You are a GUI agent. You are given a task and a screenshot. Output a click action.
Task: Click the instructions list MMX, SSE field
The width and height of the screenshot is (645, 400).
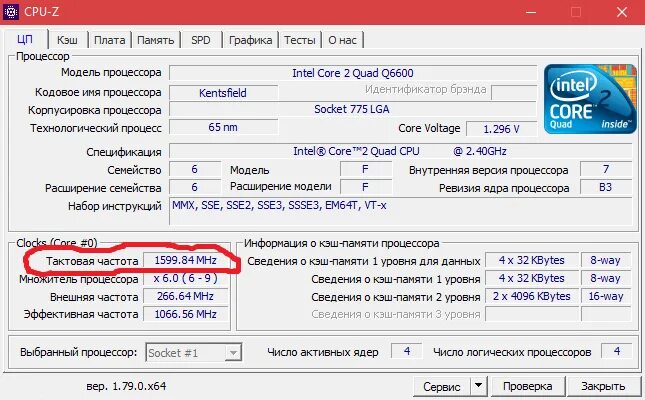[x=401, y=212]
